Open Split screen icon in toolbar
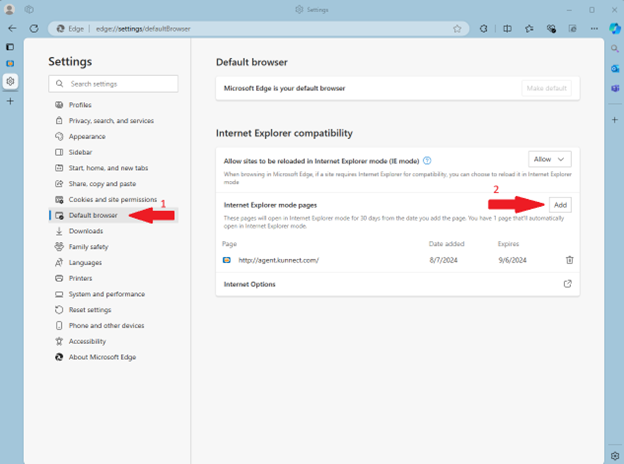624x464 pixels. (506, 29)
